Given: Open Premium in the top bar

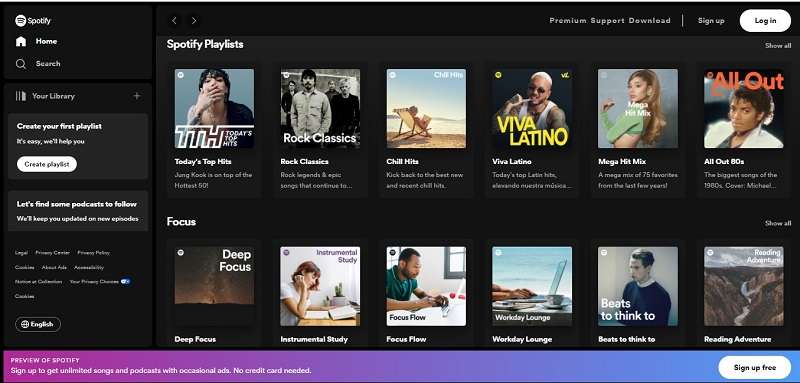Looking at the screenshot, I should [x=568, y=21].
